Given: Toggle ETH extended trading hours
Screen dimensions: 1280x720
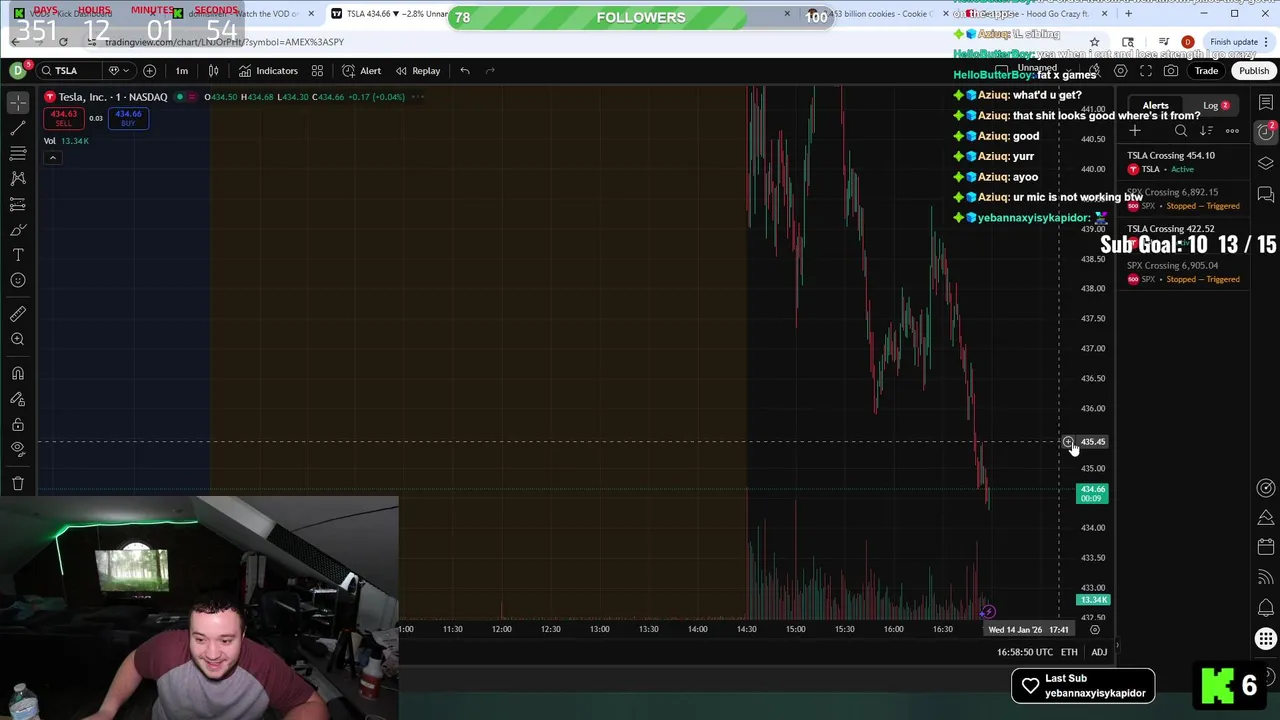Looking at the screenshot, I should click(1069, 652).
